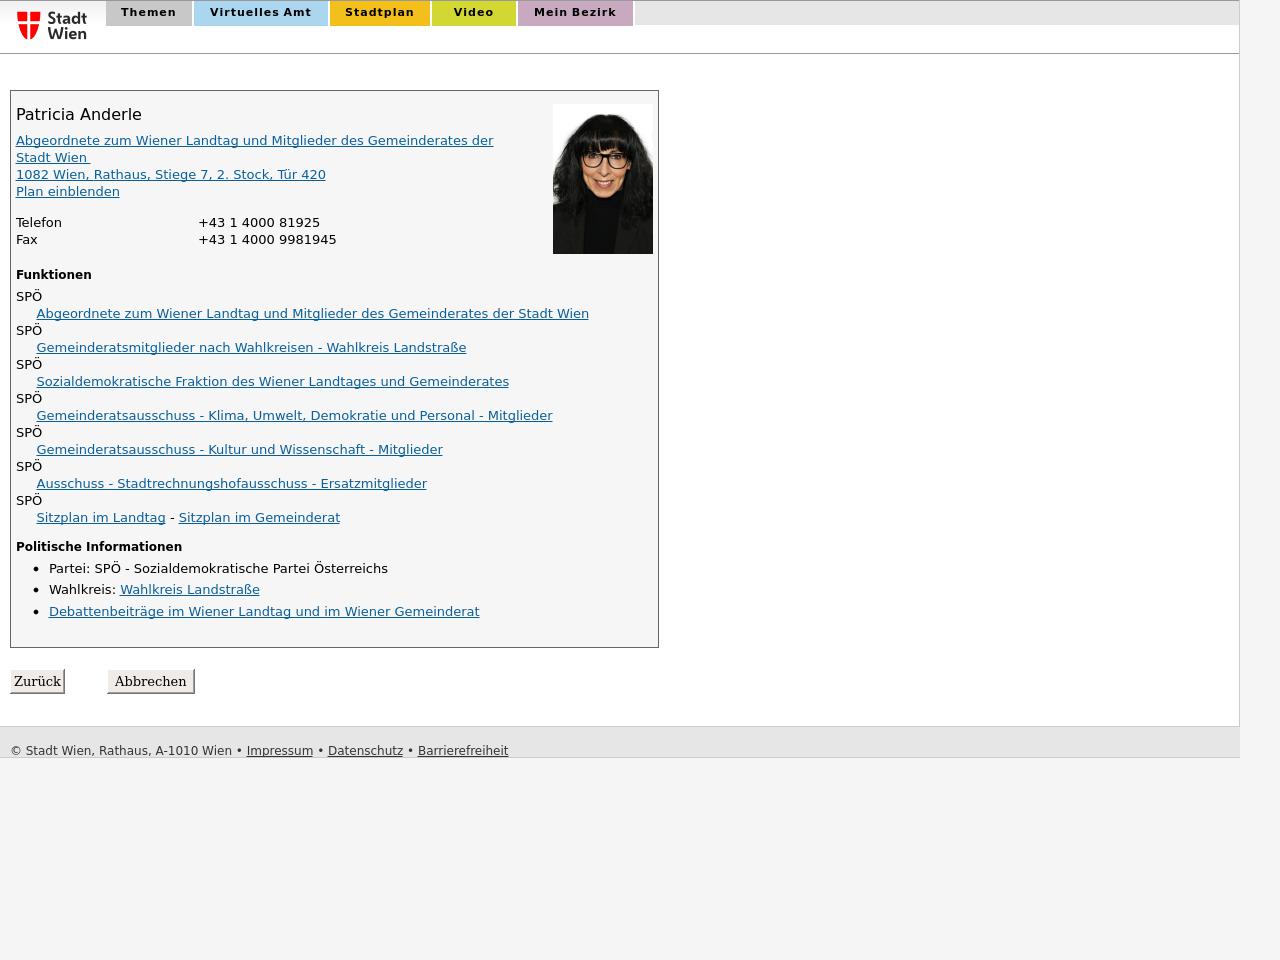The height and width of the screenshot is (960, 1280).
Task: Select the telephone number +43 1 4000 81925
Action: pyautogui.click(x=259, y=222)
